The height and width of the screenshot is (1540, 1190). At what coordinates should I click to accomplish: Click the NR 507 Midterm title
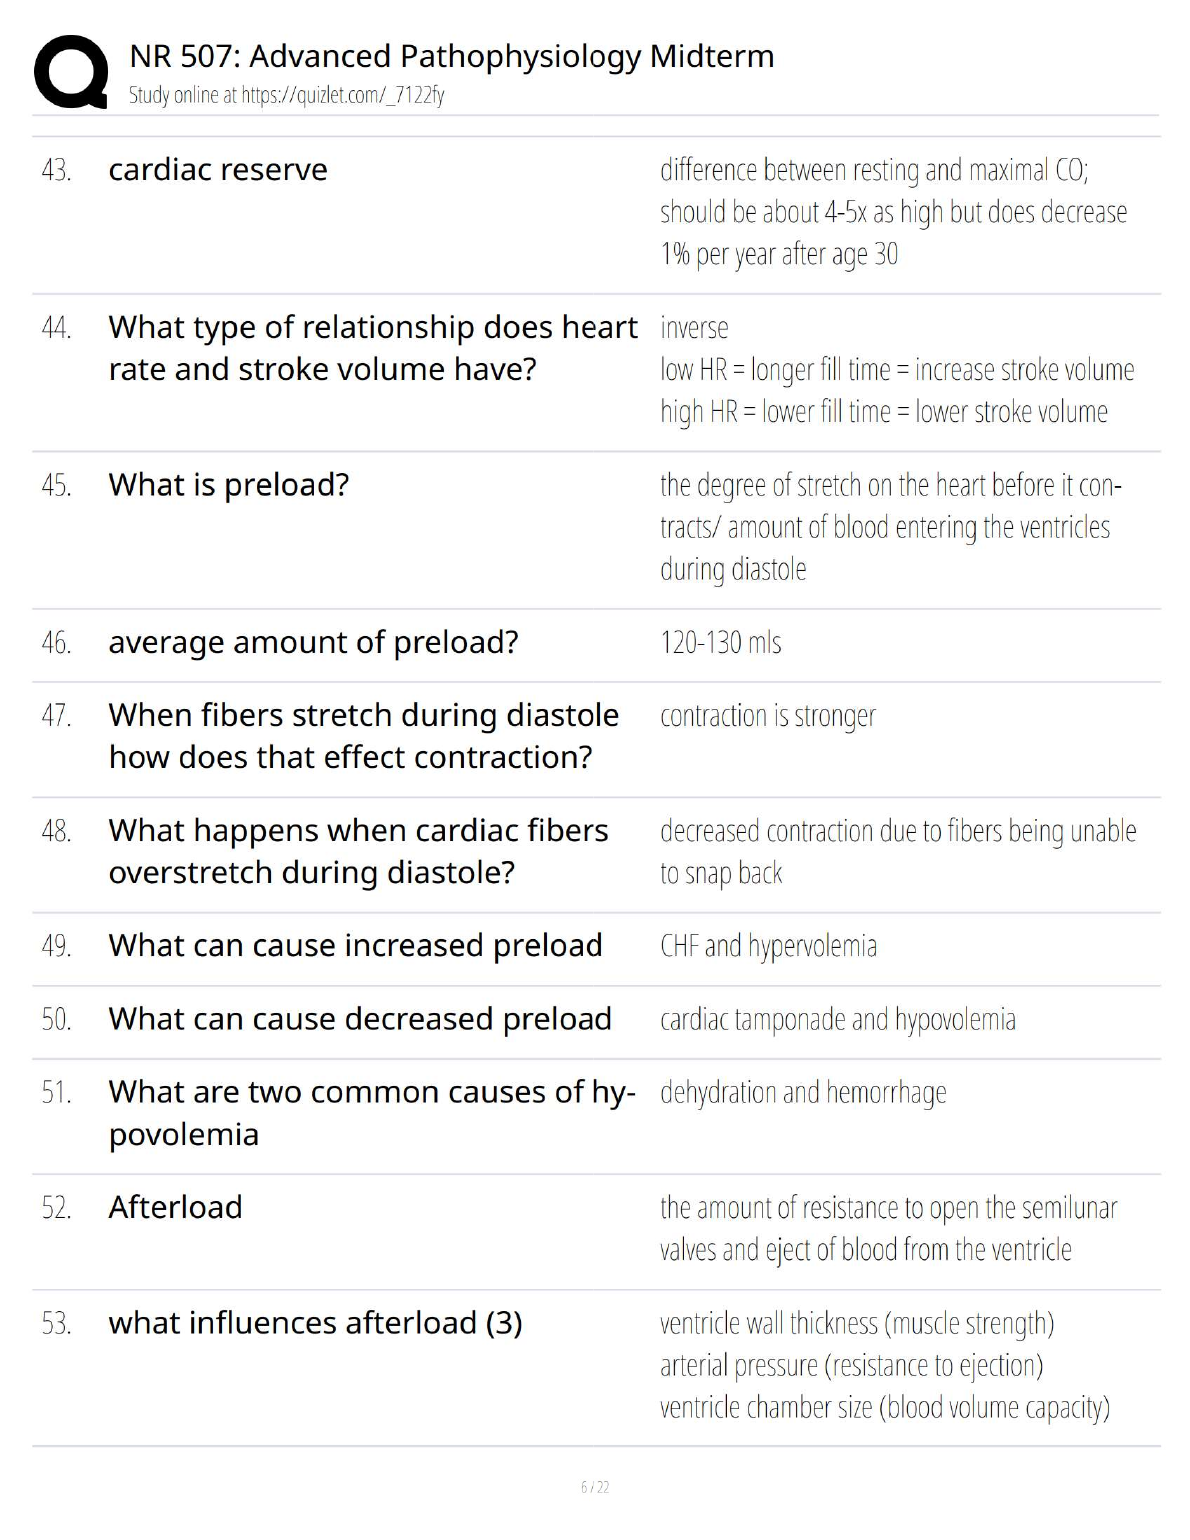tap(451, 56)
